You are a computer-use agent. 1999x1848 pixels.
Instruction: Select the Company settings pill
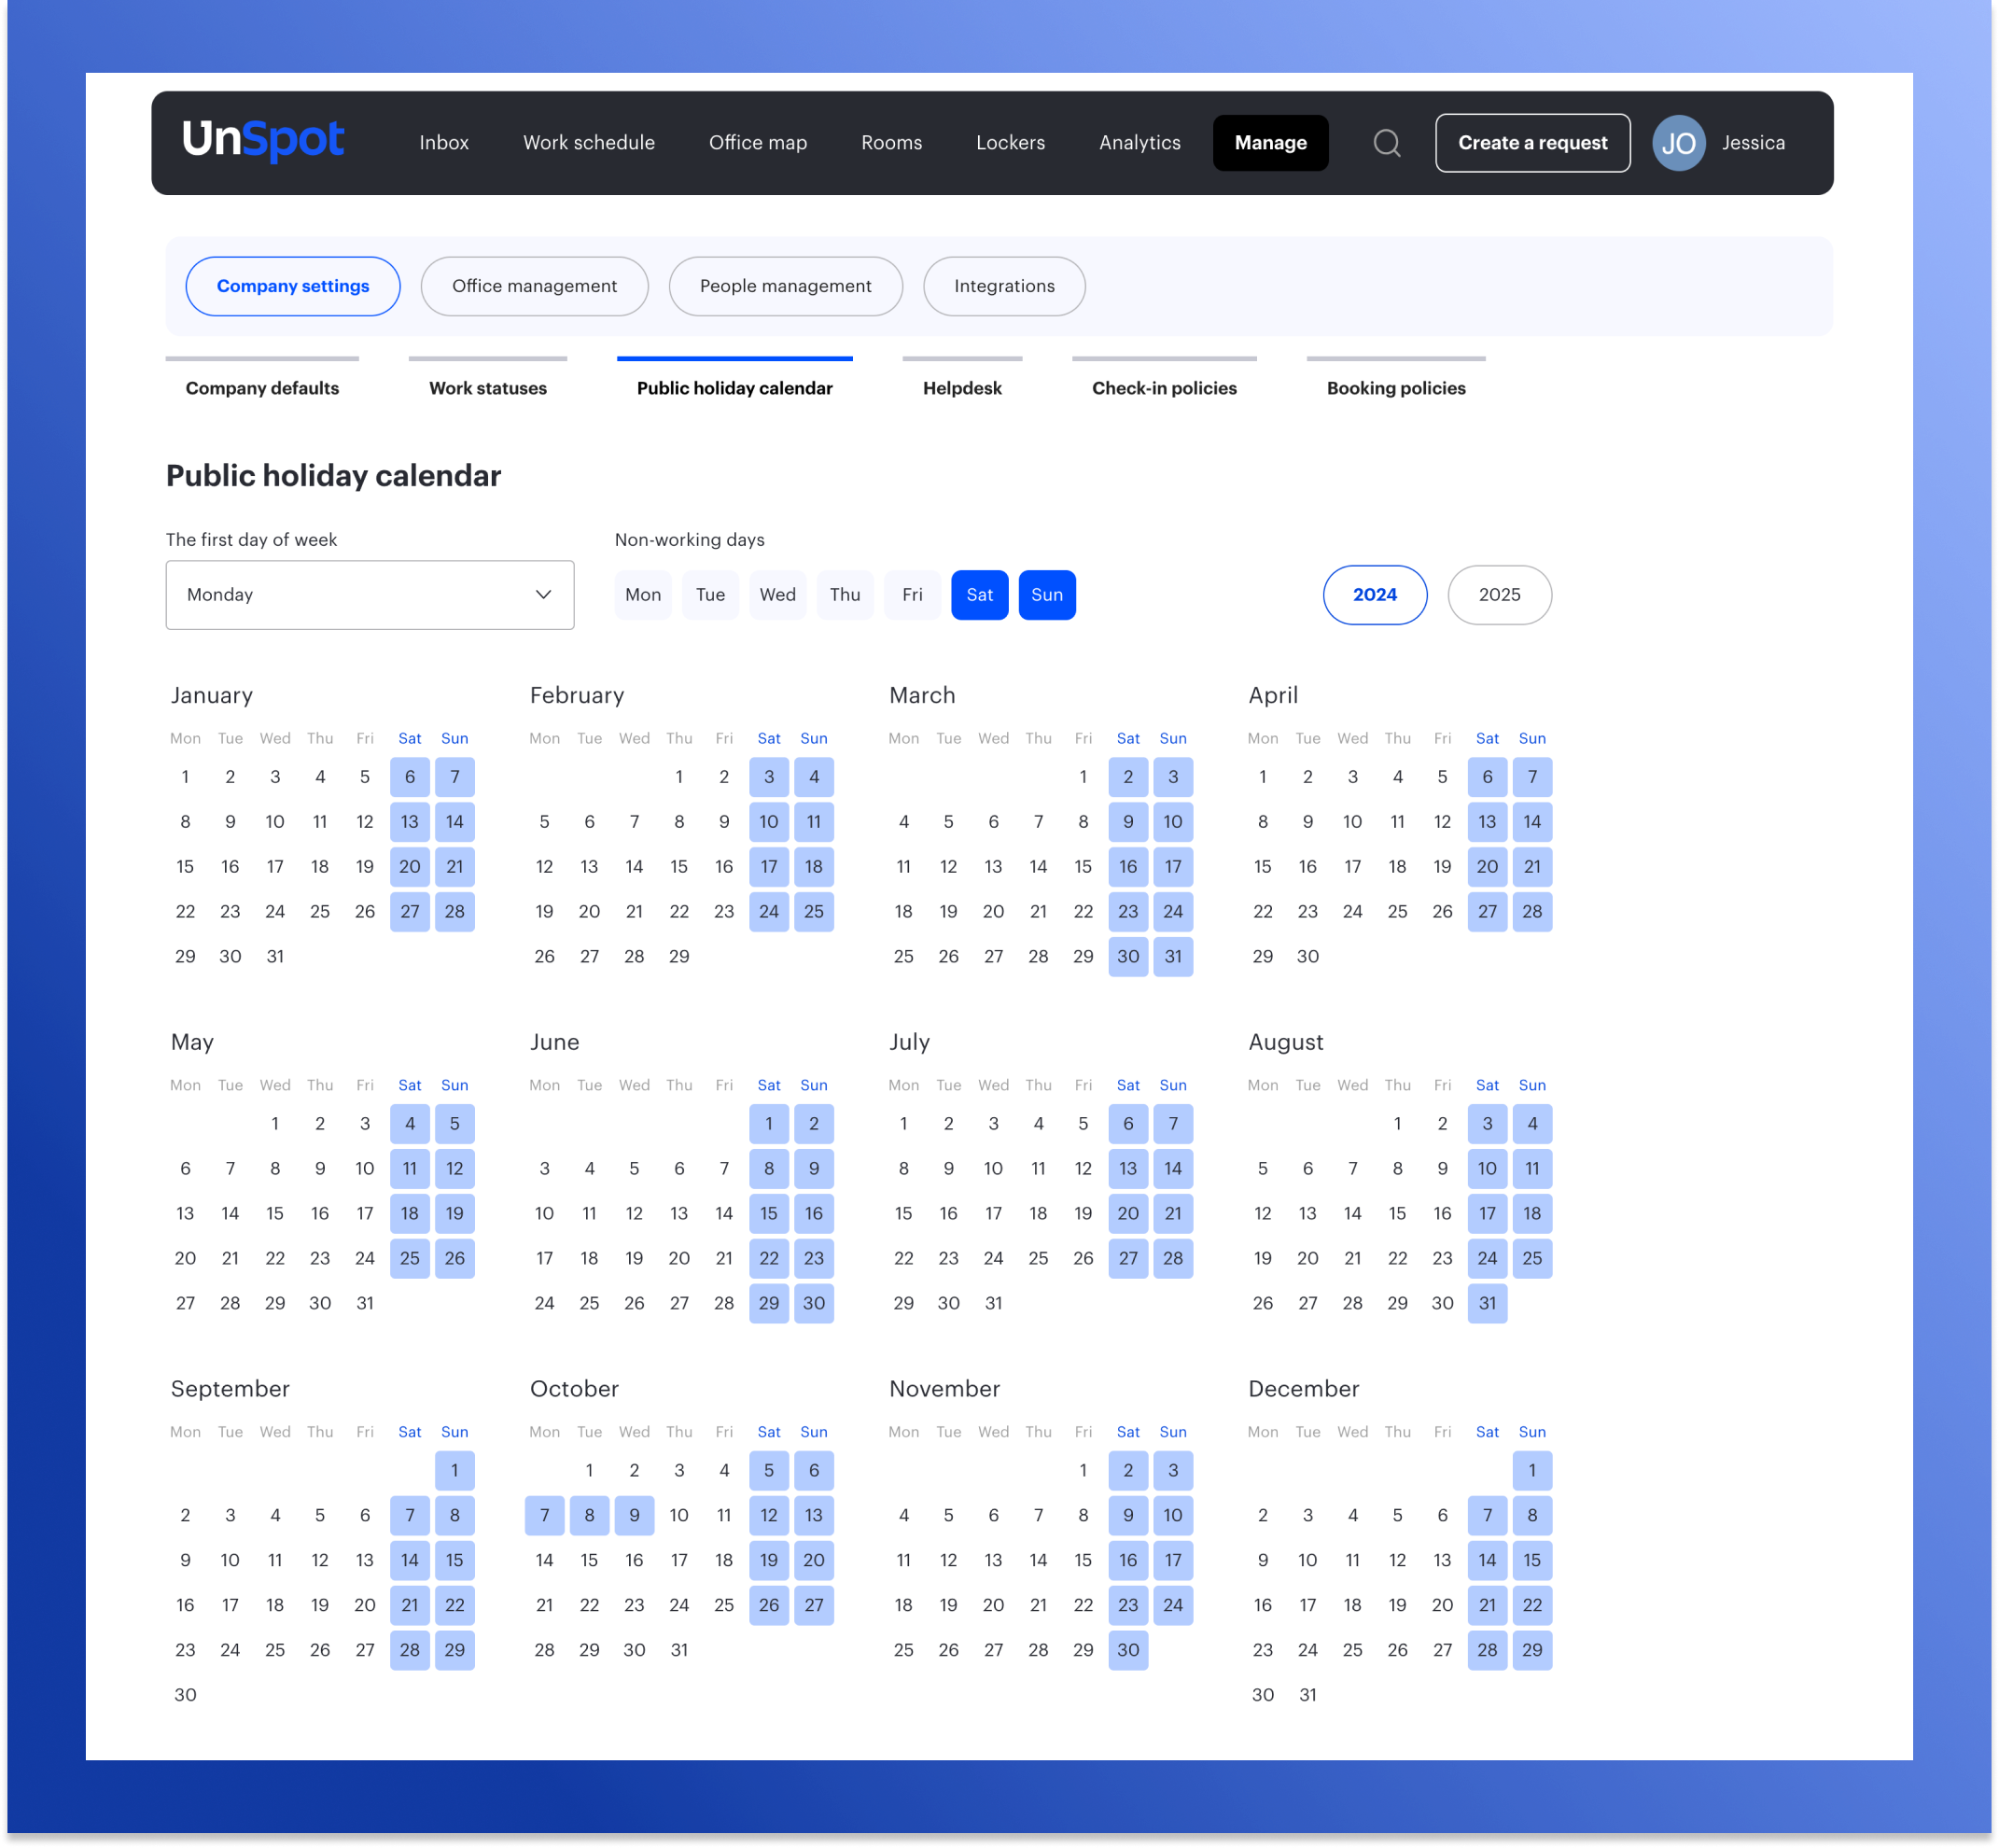(293, 286)
